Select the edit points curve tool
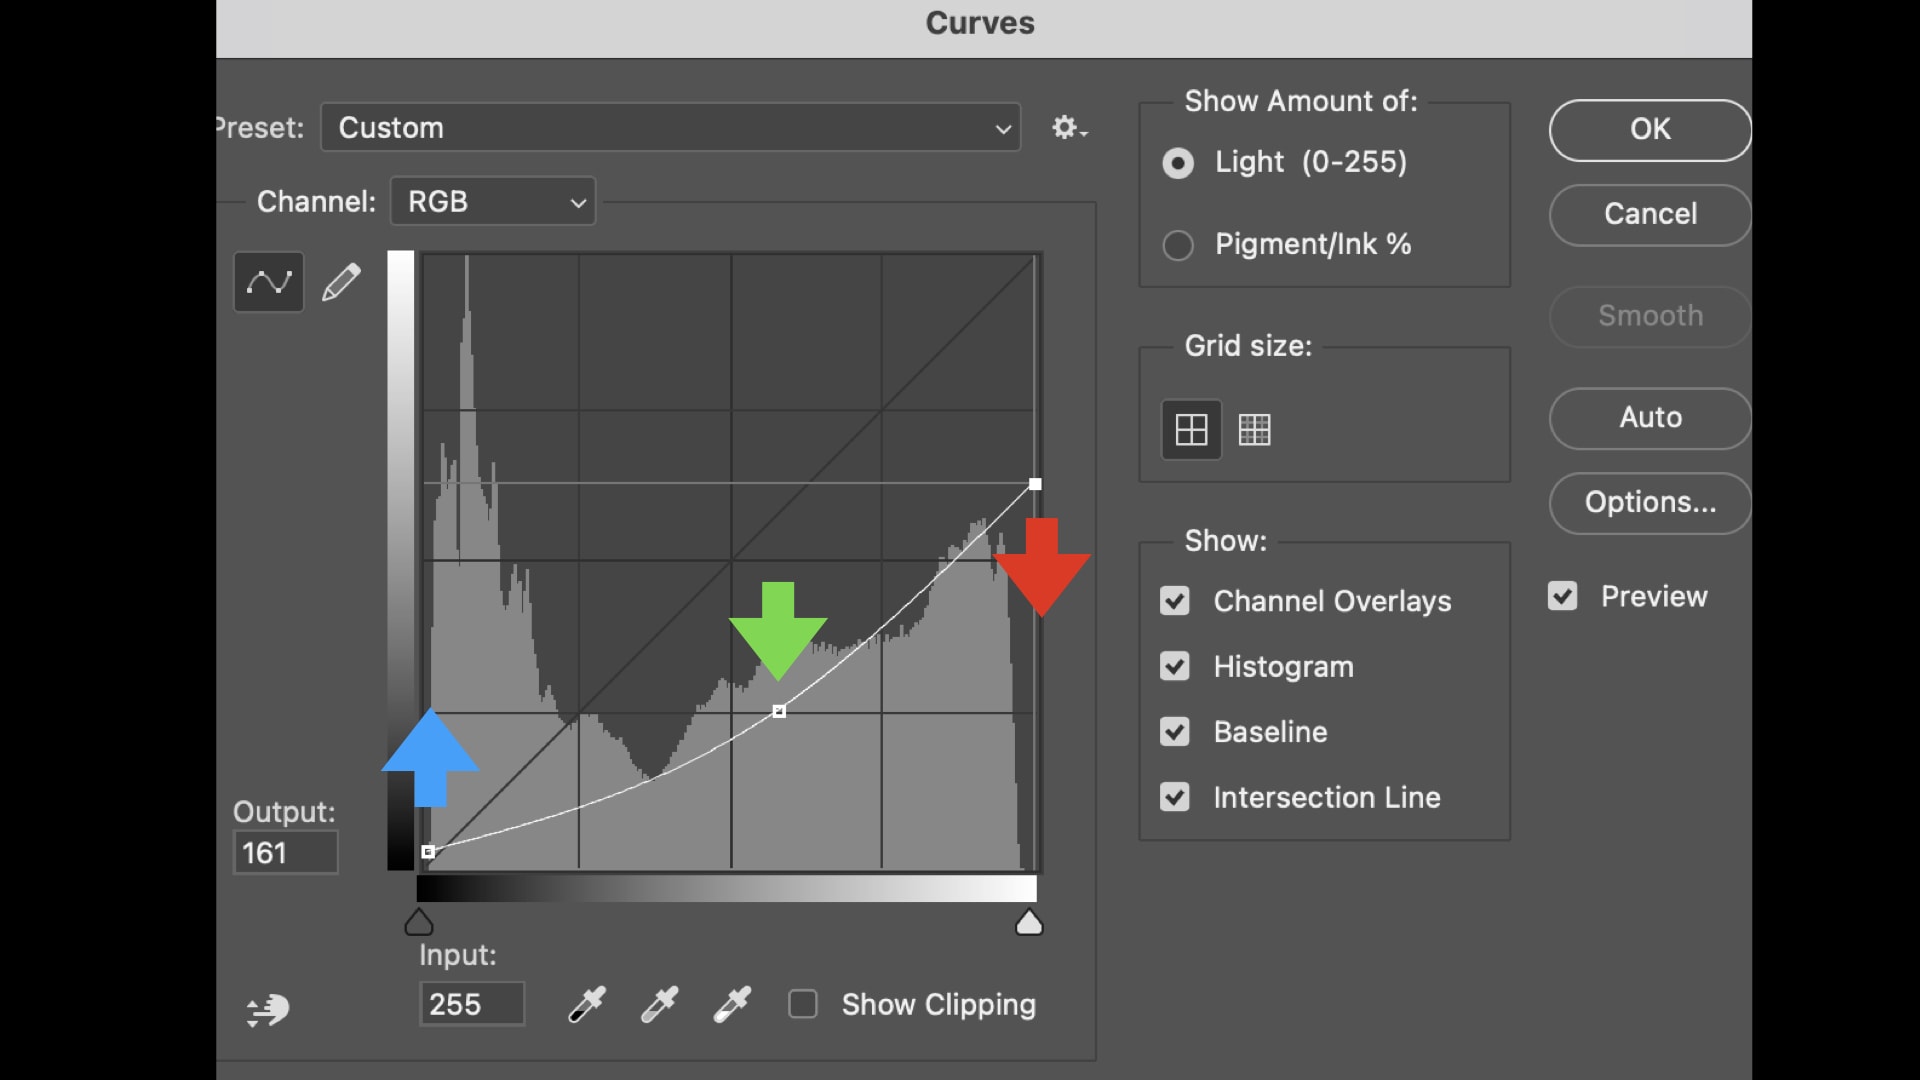Image resolution: width=1920 pixels, height=1080 pixels. click(x=268, y=282)
